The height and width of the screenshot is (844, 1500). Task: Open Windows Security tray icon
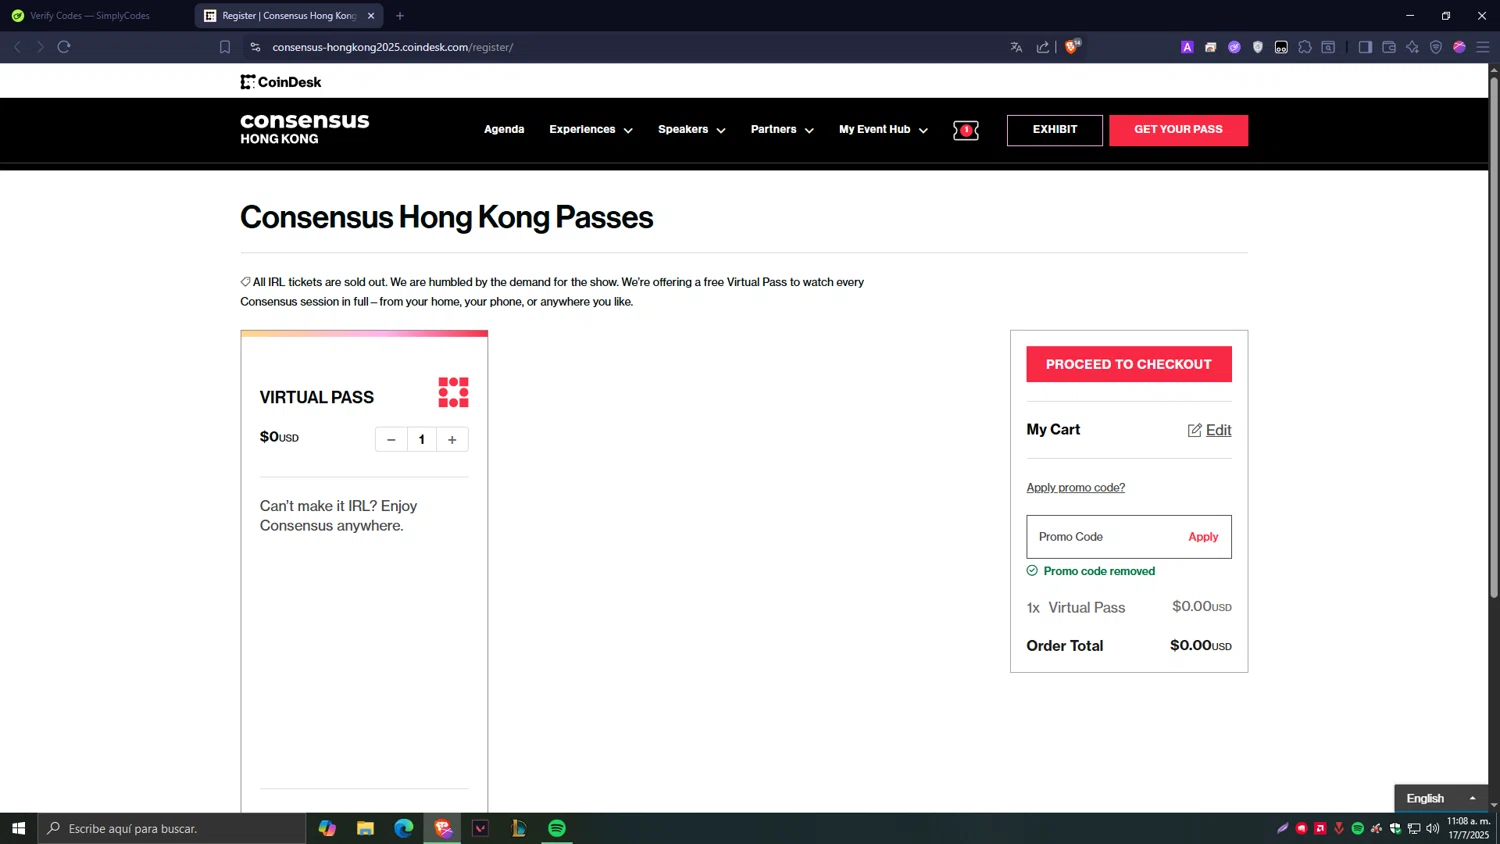coord(1396,828)
